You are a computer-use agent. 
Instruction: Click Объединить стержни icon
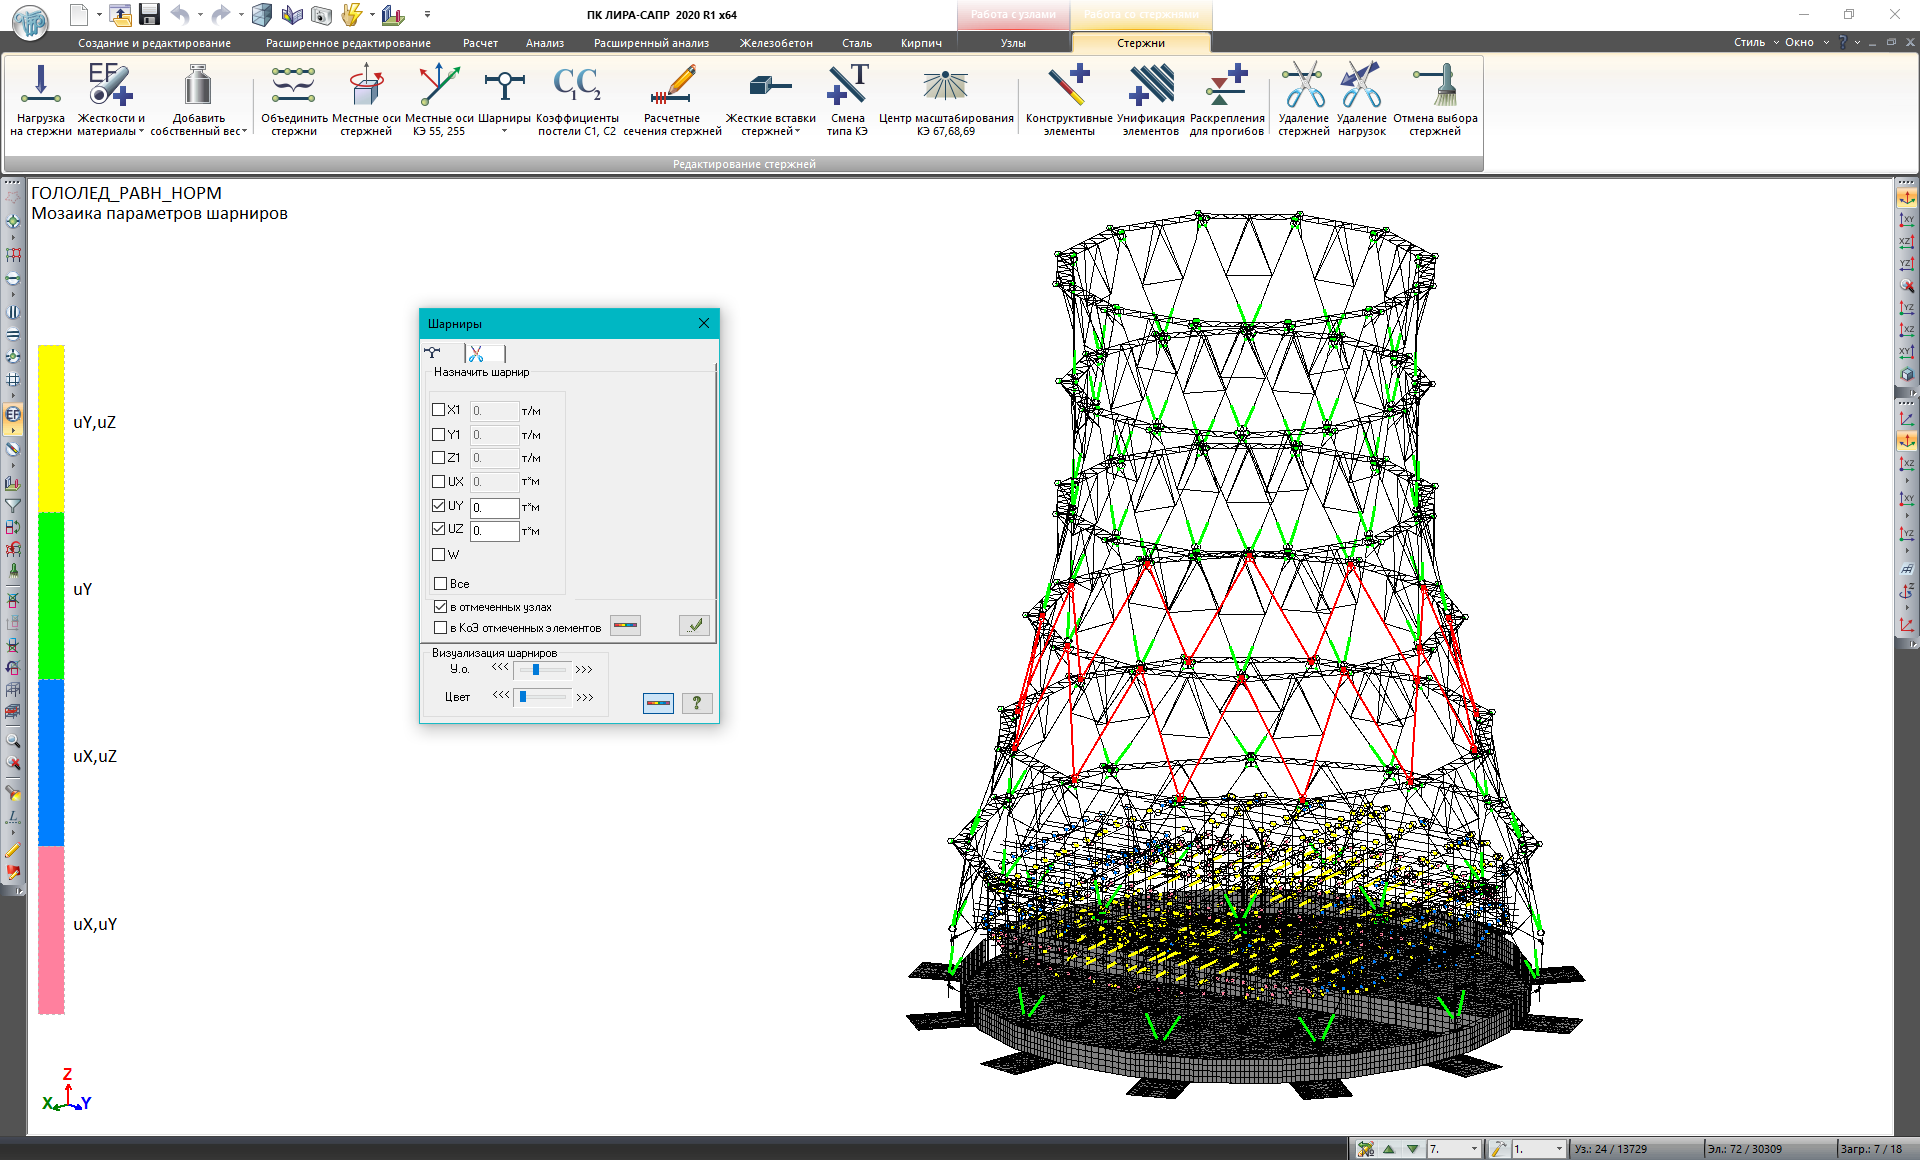[293, 87]
